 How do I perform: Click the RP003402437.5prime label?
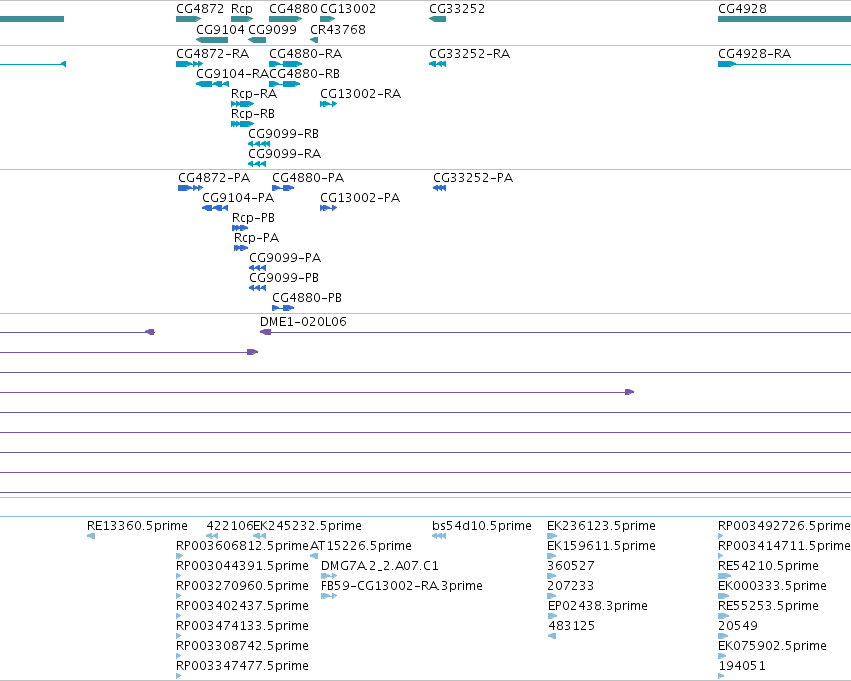click(242, 606)
